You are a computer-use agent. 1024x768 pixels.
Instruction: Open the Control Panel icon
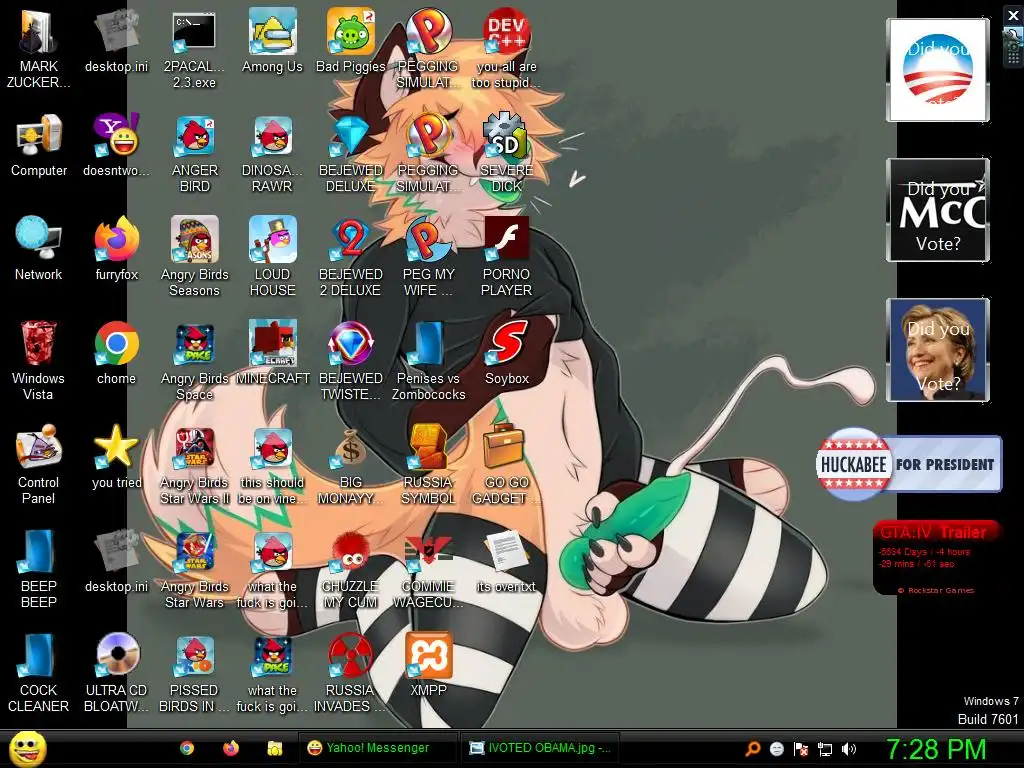coord(39,465)
